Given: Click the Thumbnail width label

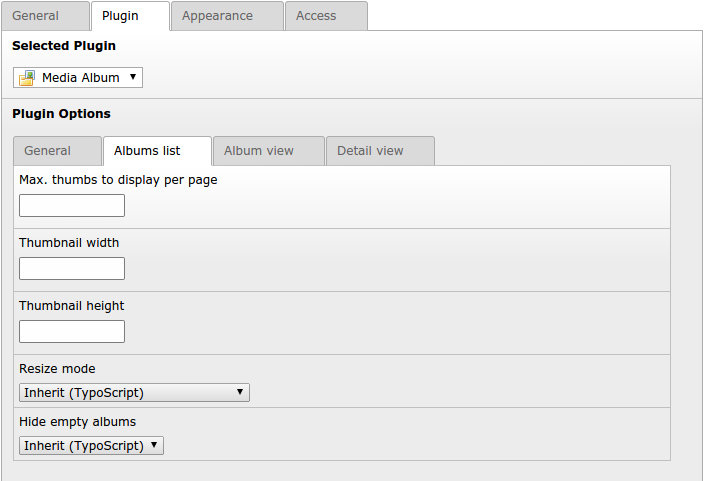Looking at the screenshot, I should tap(69, 243).
